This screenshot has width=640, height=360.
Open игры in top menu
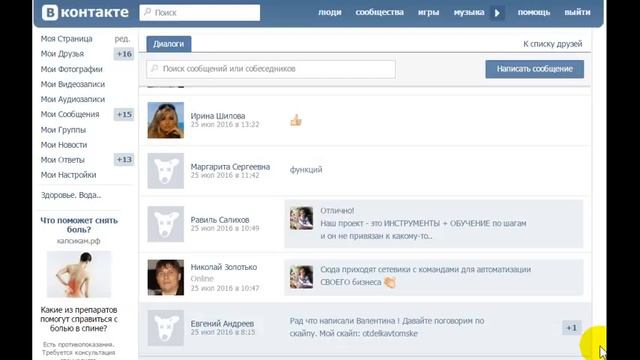point(429,12)
